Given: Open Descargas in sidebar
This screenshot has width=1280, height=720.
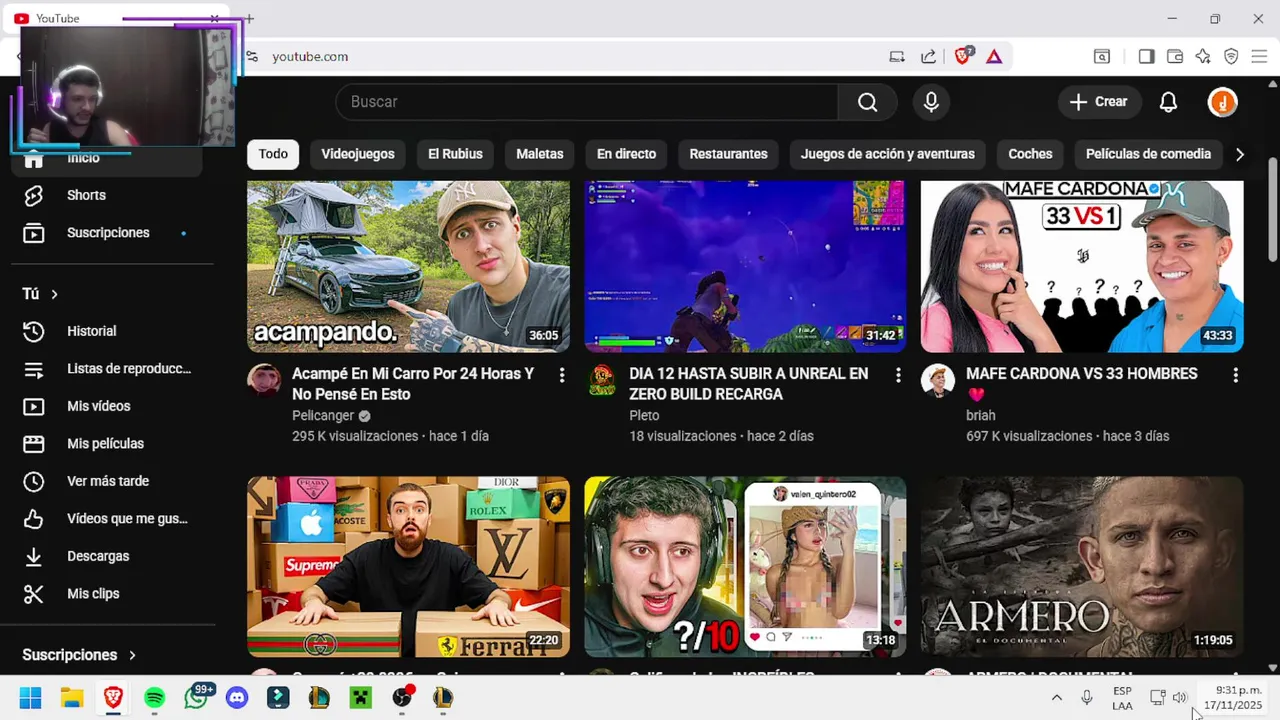Looking at the screenshot, I should tap(107, 556).
